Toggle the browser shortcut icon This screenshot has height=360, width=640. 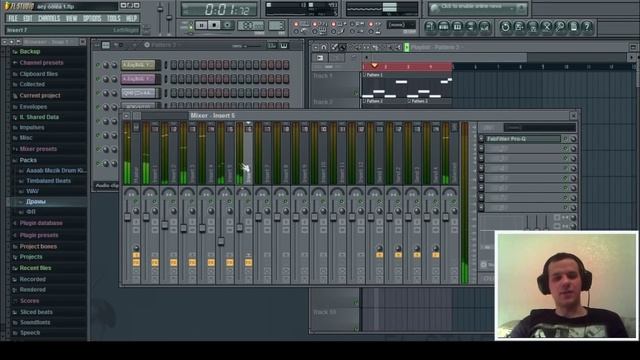coord(471,27)
